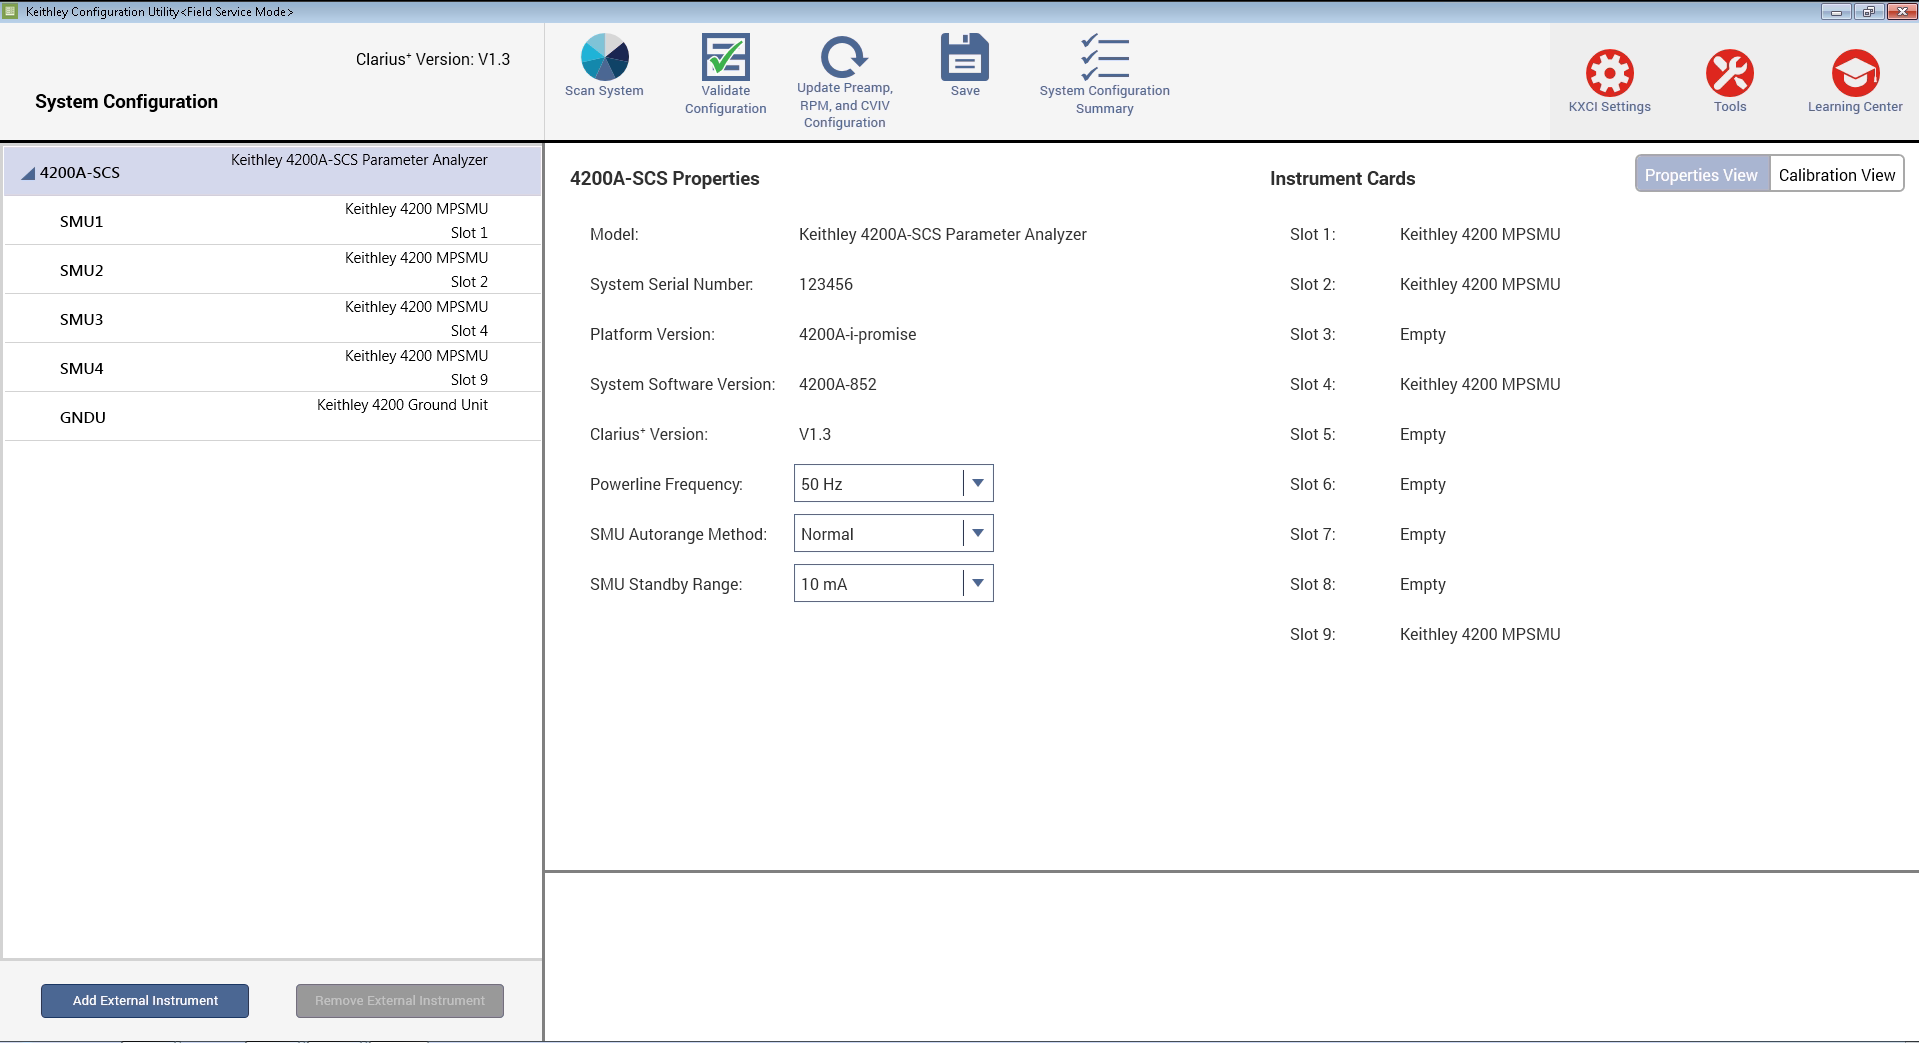This screenshot has width=1919, height=1043.
Task: Collapse the 4200A-SCS tree node
Action: [28, 173]
